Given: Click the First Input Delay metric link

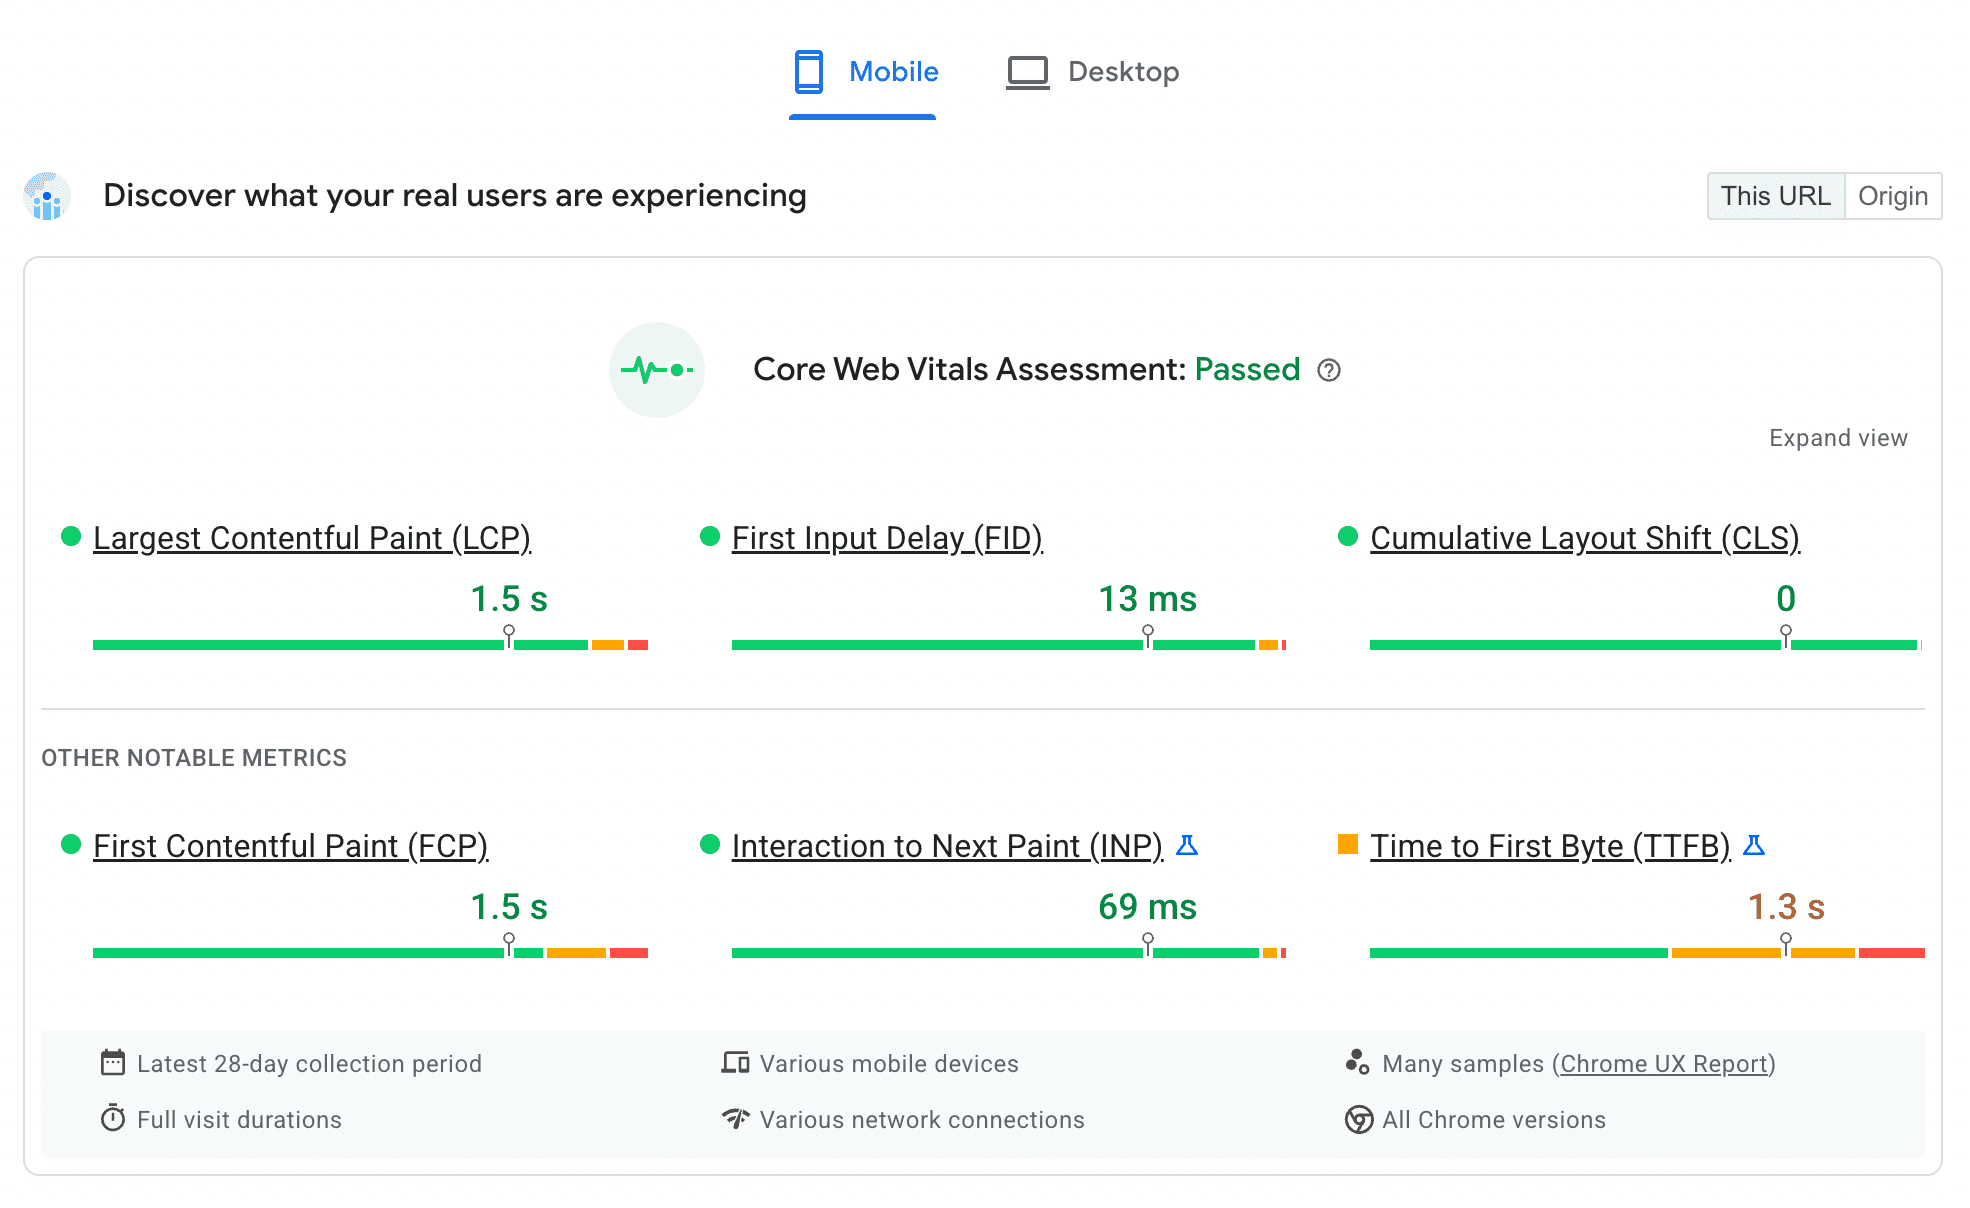Looking at the screenshot, I should [x=885, y=536].
